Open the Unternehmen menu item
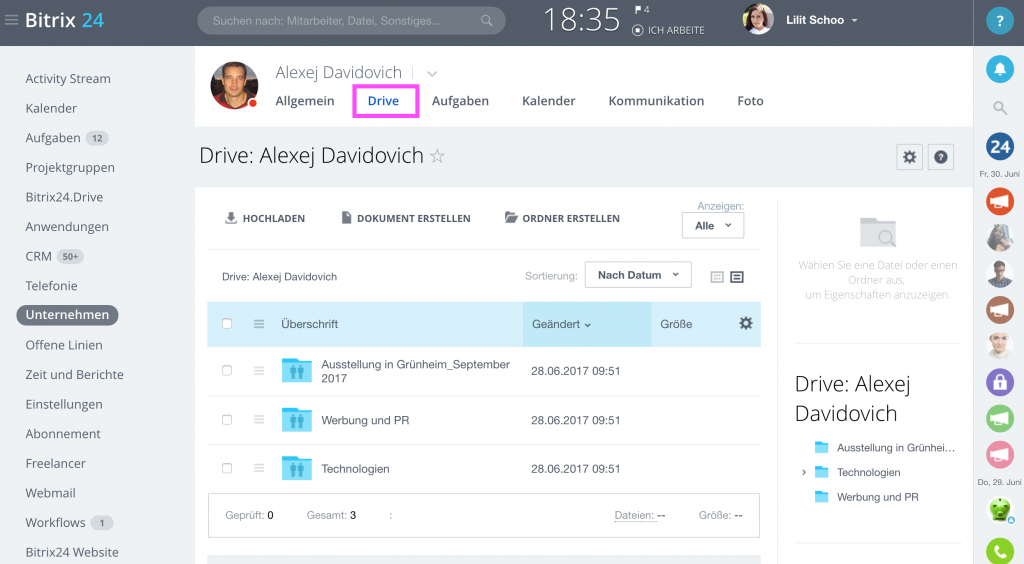 coord(67,315)
